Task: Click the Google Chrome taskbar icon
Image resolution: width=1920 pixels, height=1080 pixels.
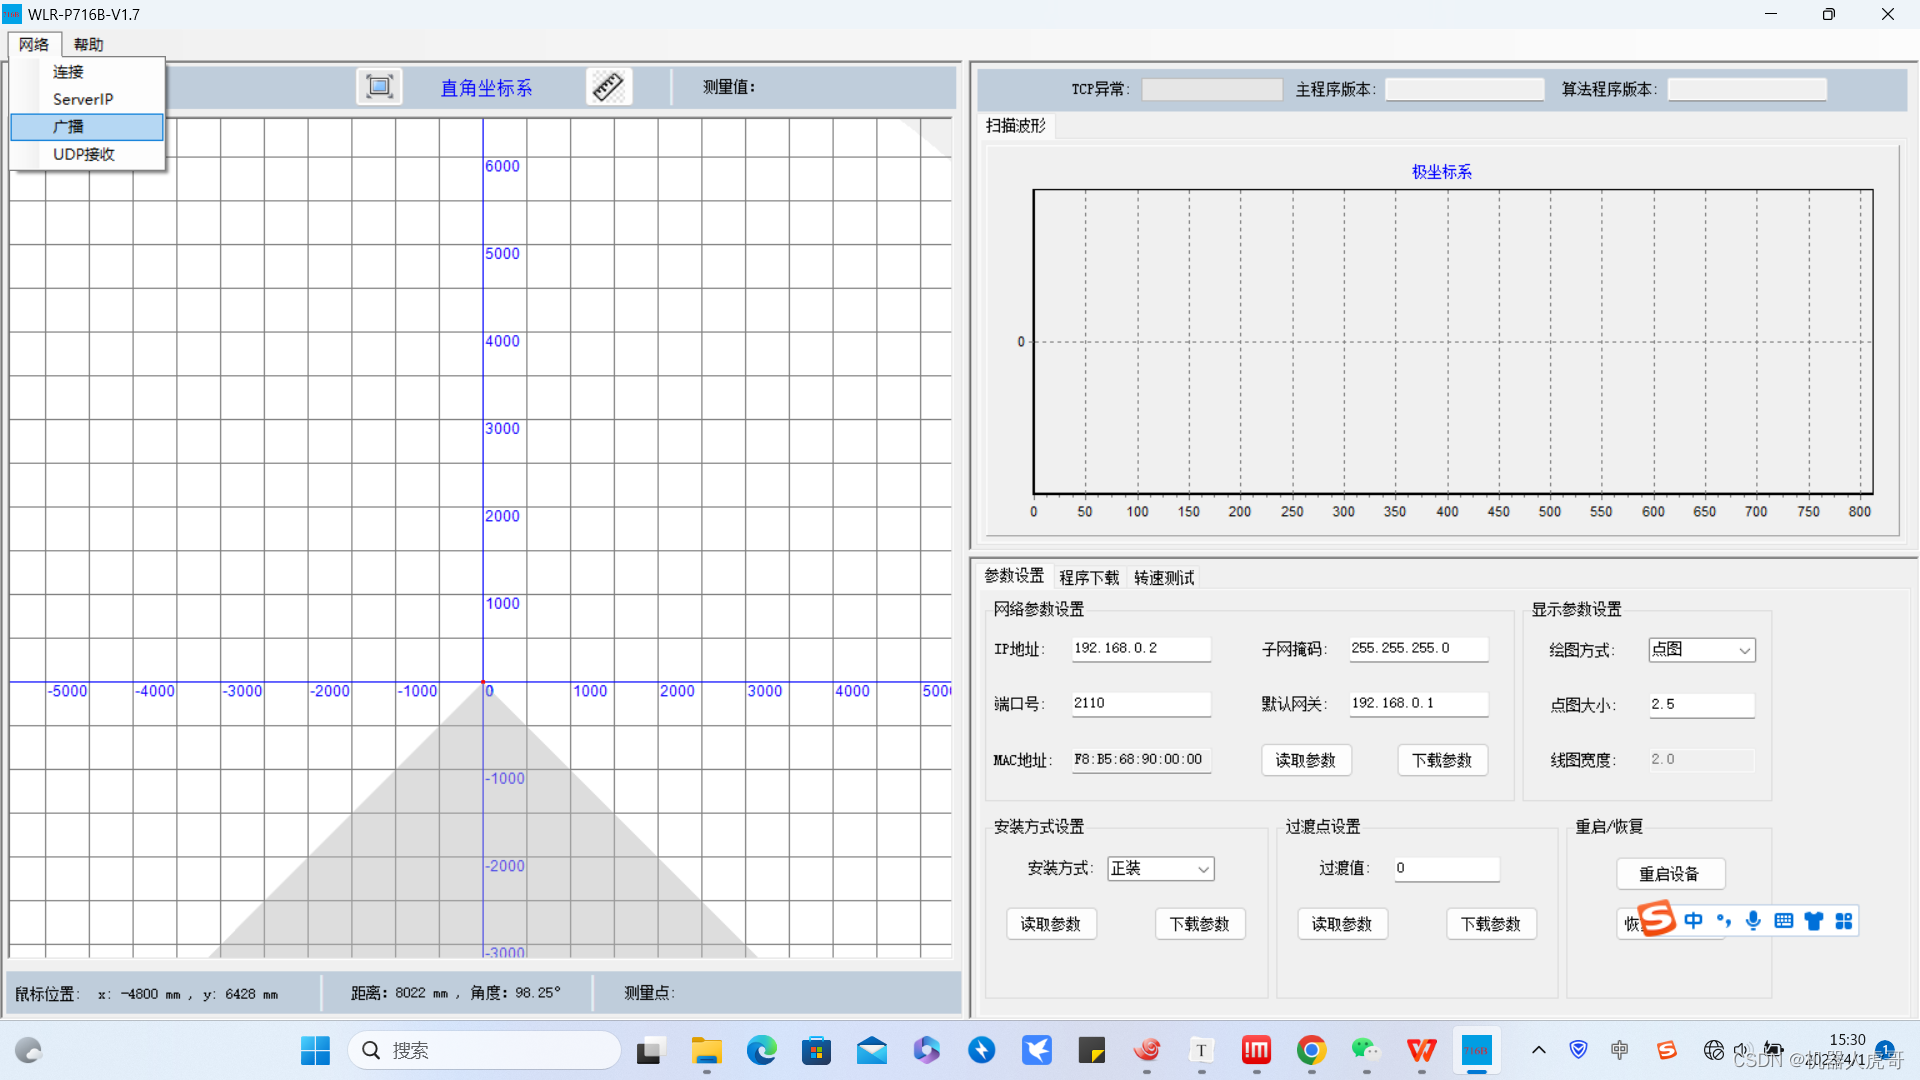Action: [1311, 1050]
